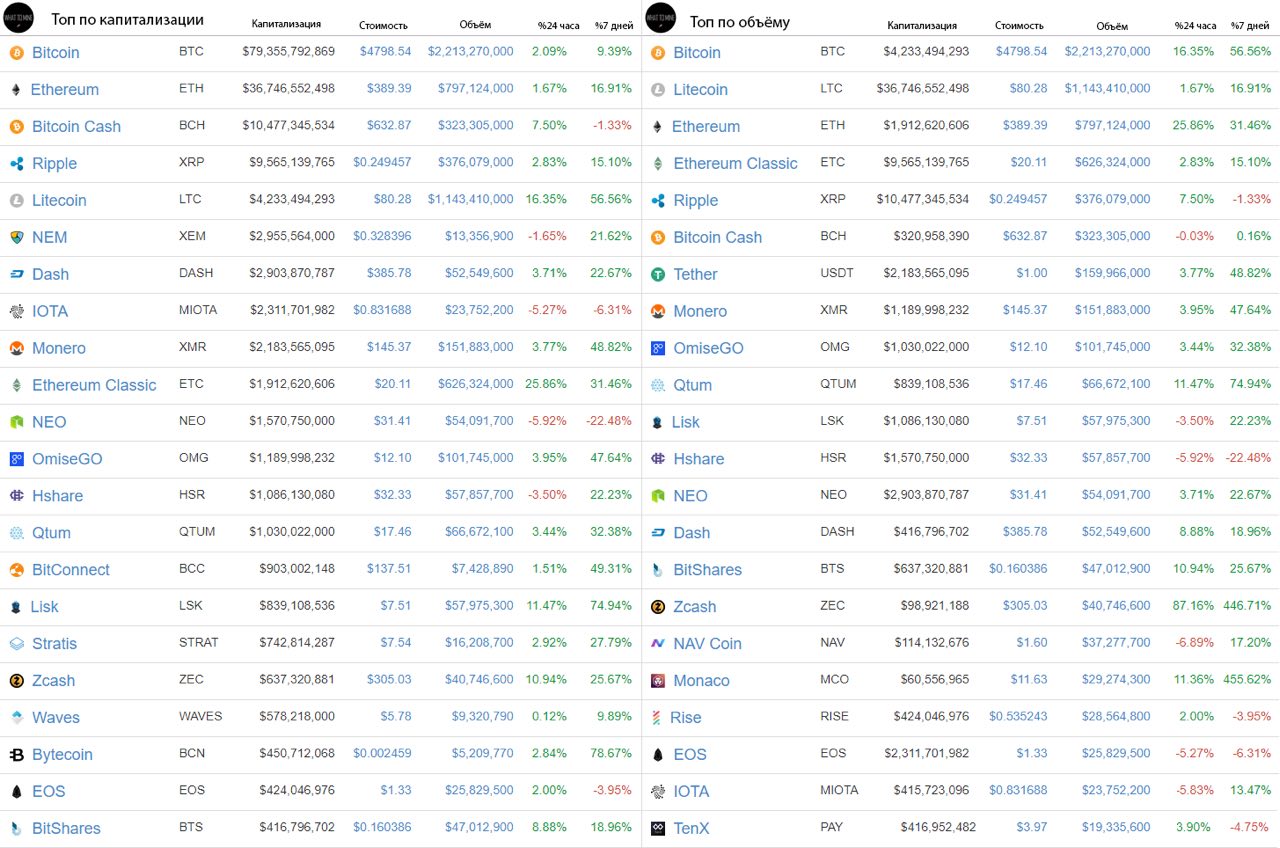The height and width of the screenshot is (848, 1280).
Task: Click Ethereum icon in Топ по капитализации table
Action: click(16, 90)
